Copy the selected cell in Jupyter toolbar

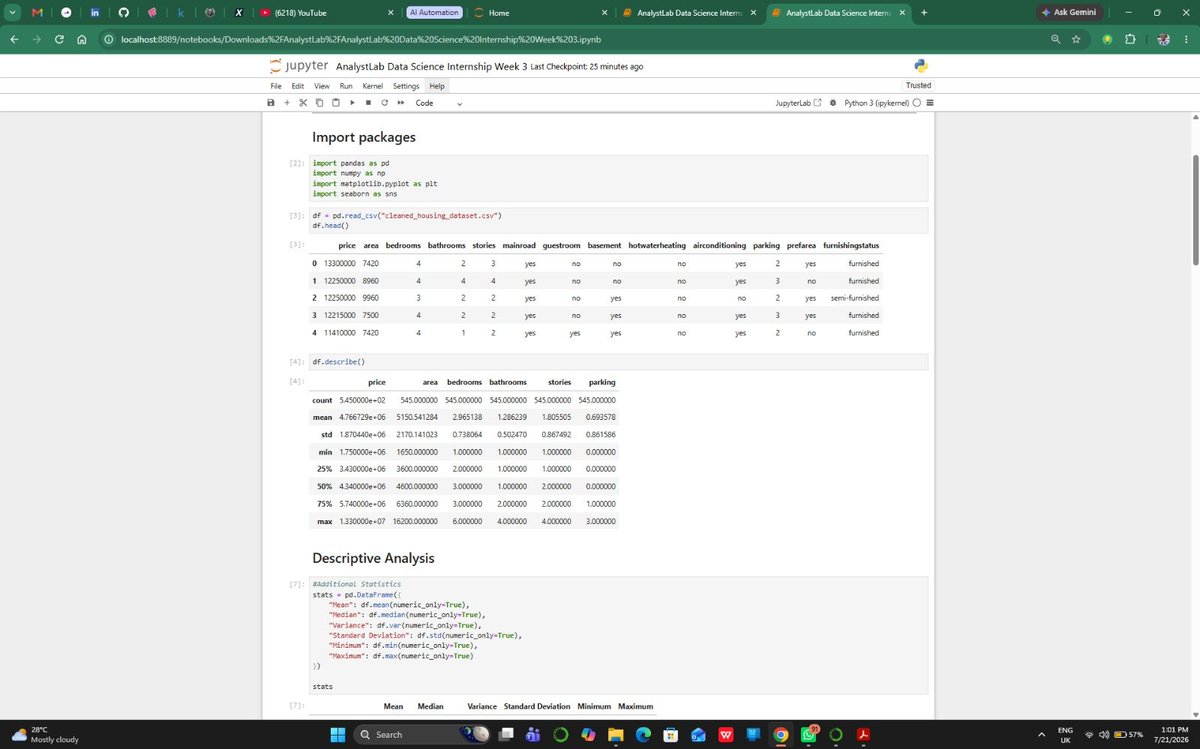(319, 103)
